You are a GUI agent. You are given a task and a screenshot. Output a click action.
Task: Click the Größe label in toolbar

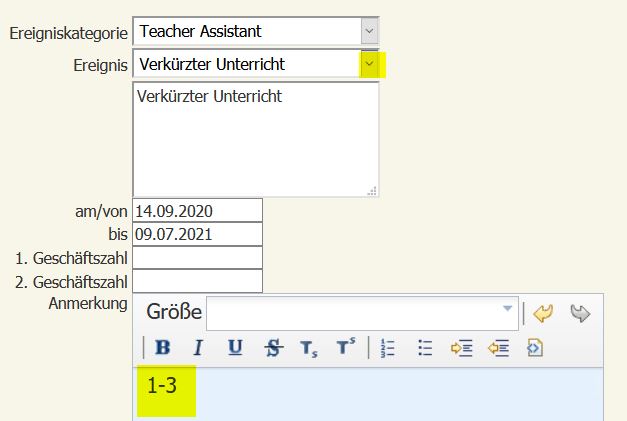(174, 312)
